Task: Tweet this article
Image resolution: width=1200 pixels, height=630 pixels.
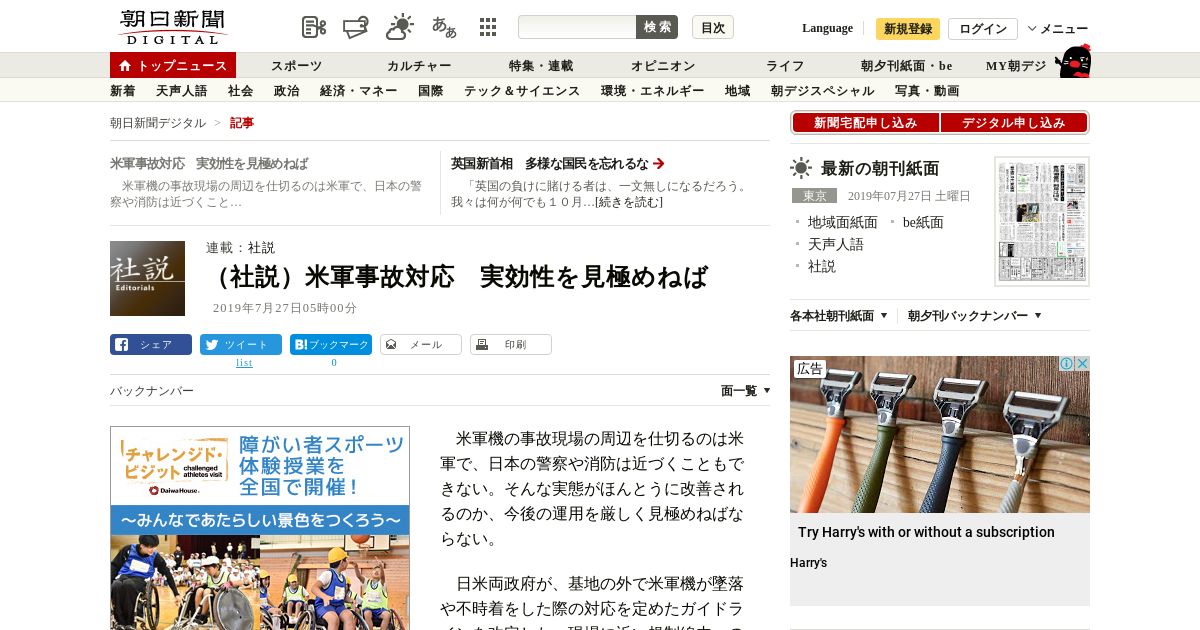Action: pos(241,345)
